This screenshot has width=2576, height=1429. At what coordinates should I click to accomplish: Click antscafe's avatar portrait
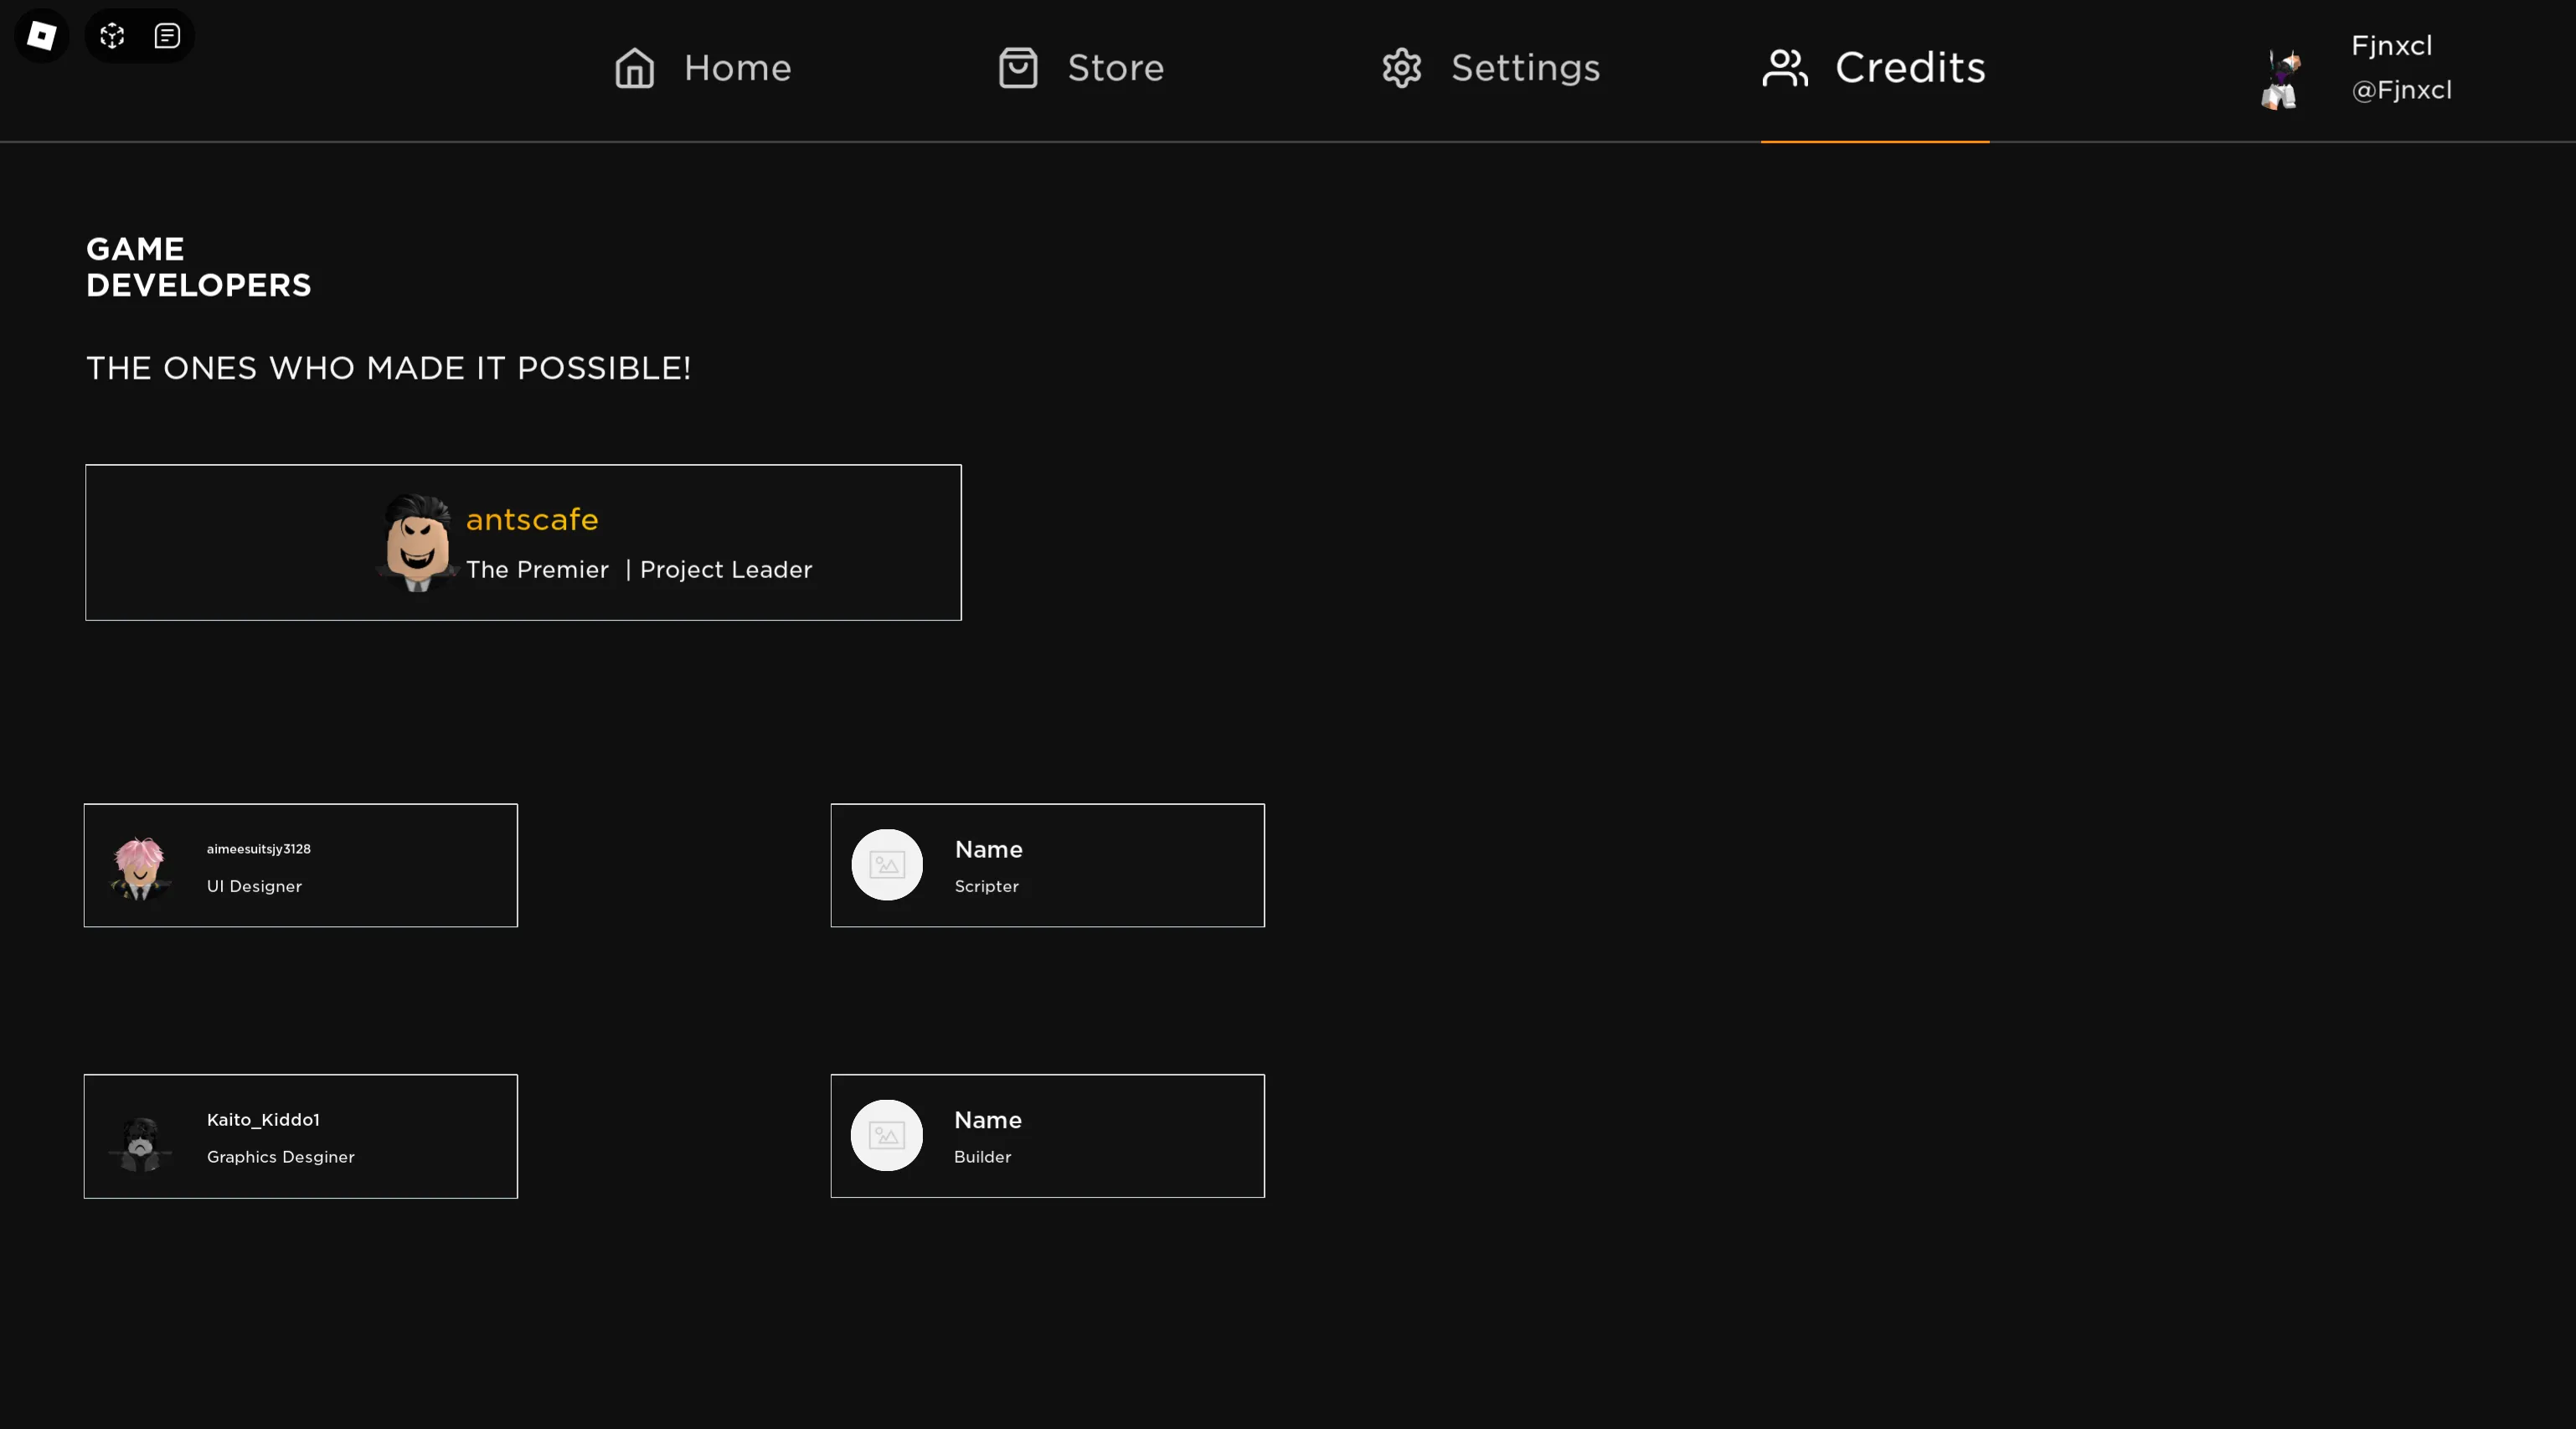tap(418, 542)
